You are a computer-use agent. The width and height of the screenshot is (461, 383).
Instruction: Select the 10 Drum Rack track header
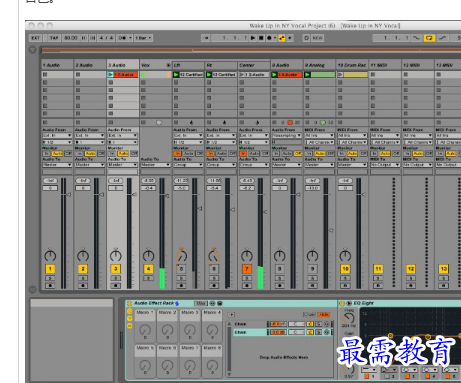352,65
